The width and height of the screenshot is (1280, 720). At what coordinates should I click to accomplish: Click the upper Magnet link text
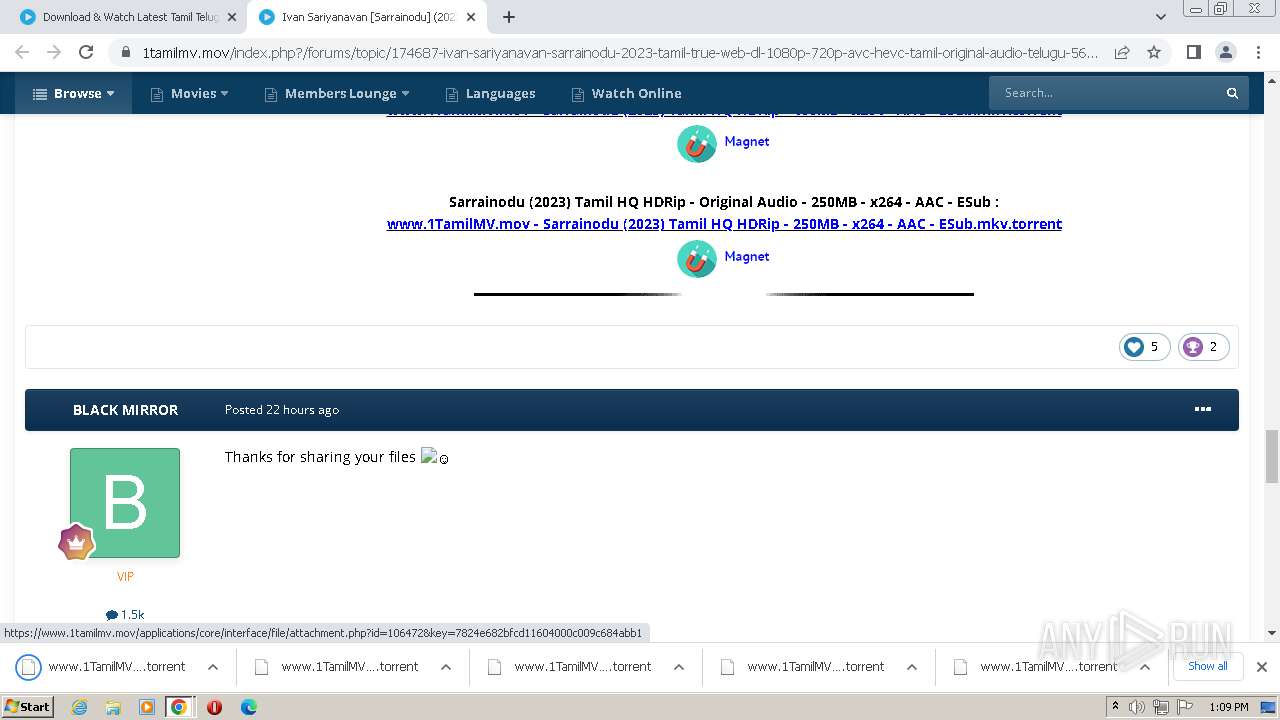(x=747, y=141)
